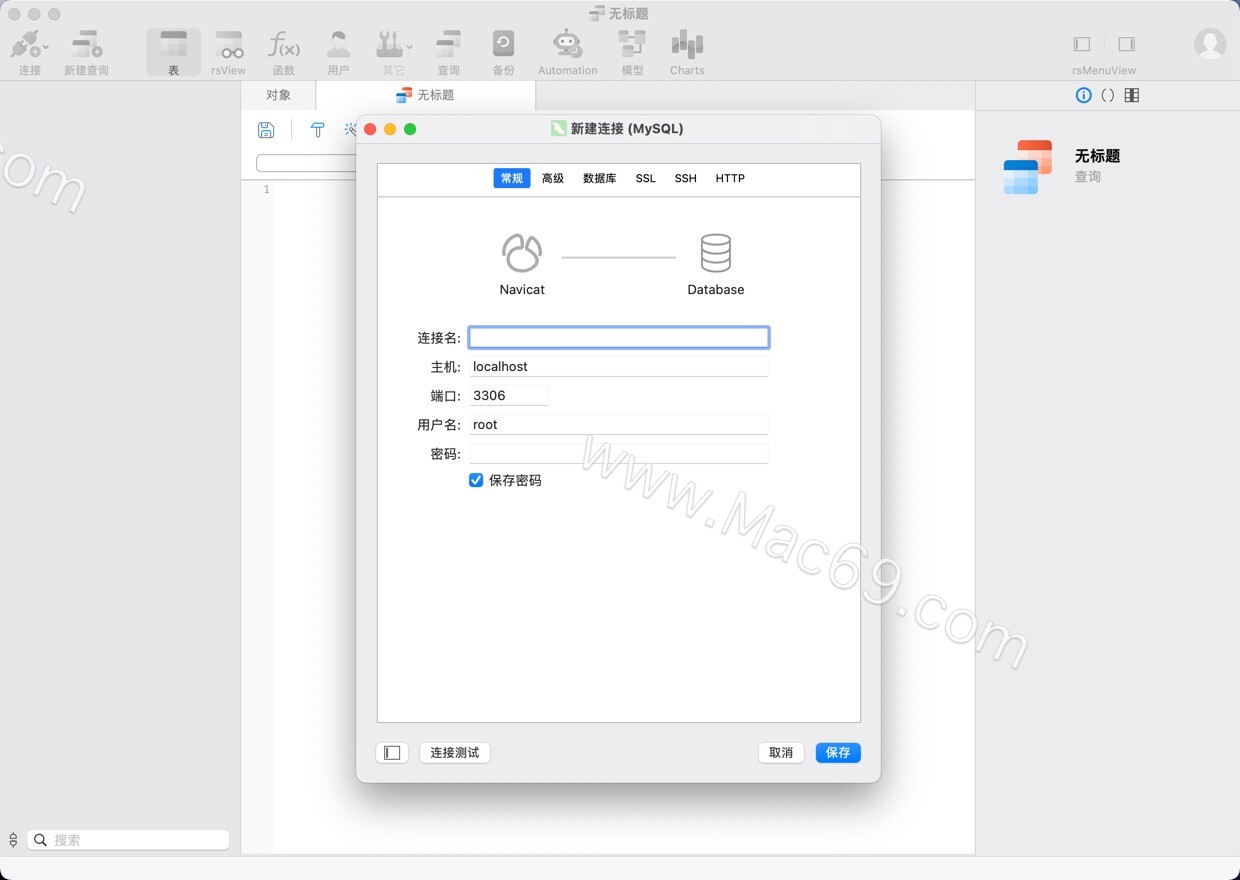Image resolution: width=1240 pixels, height=880 pixels.
Task: Toggle the right sidebar pane icon
Action: [1127, 44]
